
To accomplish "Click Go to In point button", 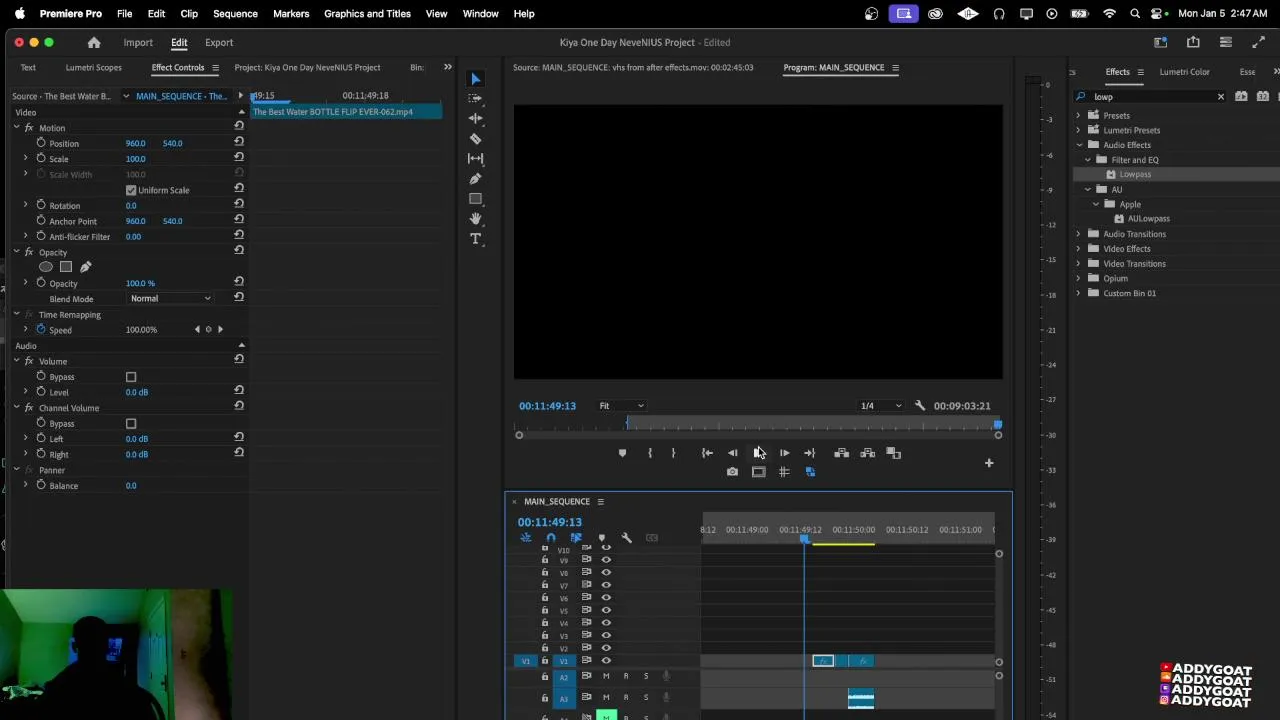I will pyautogui.click(x=707, y=453).
